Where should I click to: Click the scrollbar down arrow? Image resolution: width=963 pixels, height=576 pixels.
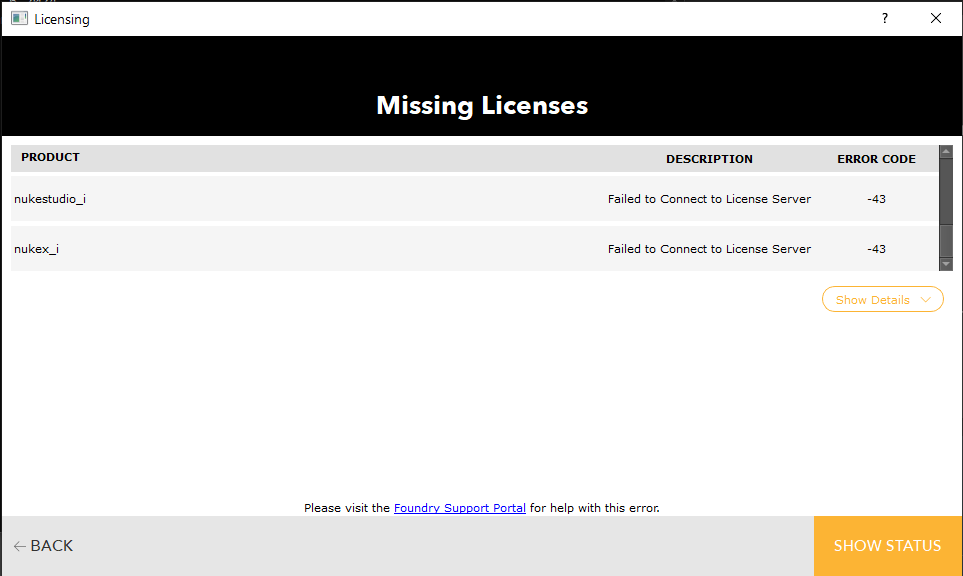tap(946, 264)
